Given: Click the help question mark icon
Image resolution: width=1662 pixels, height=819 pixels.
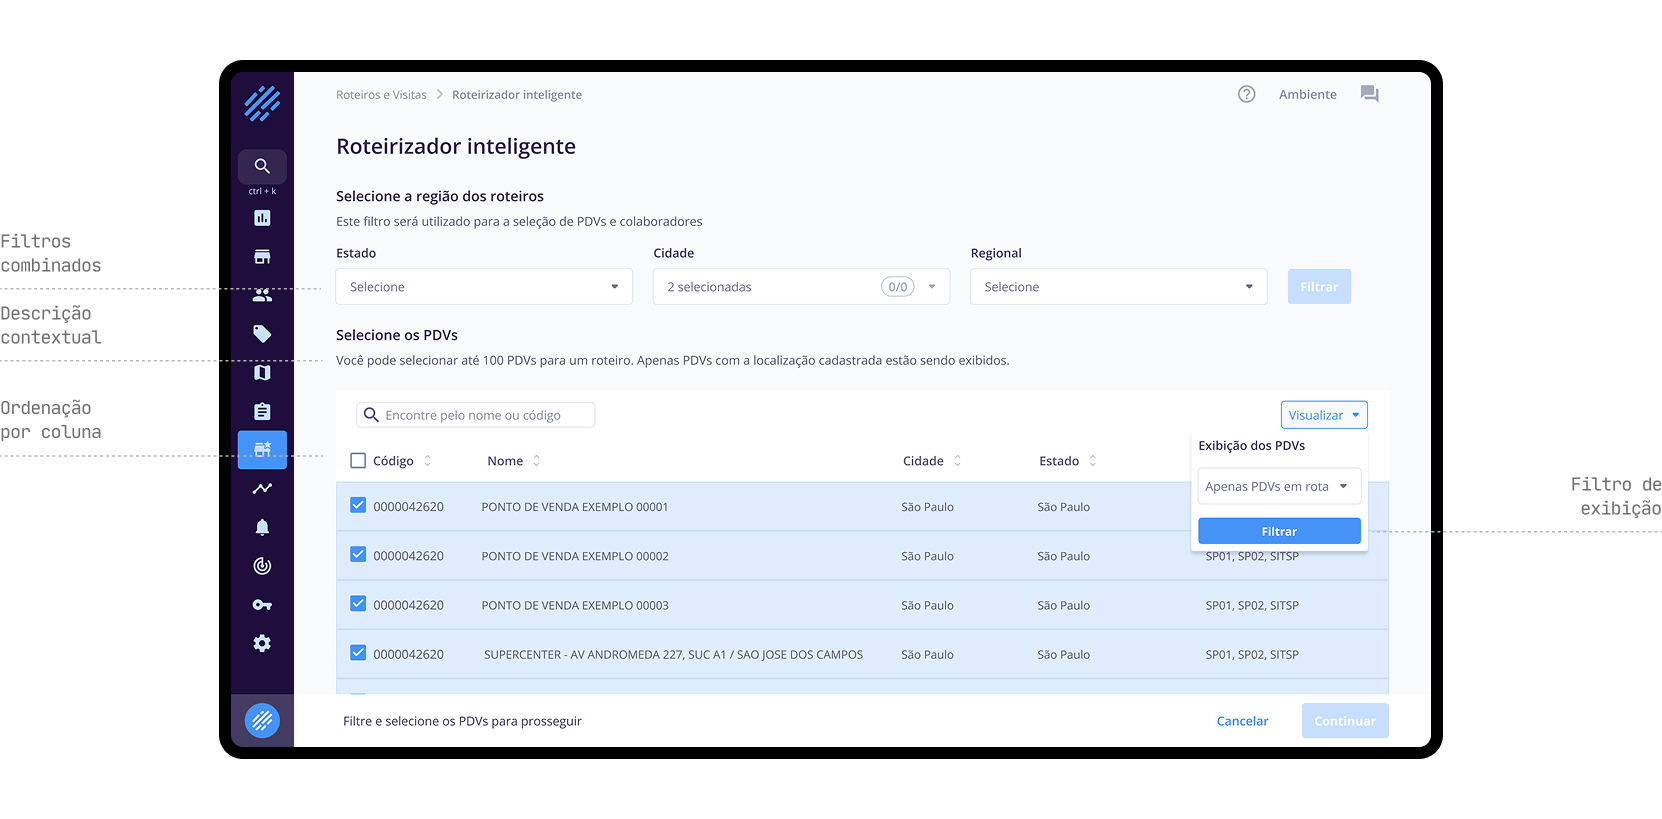Looking at the screenshot, I should point(1246,94).
